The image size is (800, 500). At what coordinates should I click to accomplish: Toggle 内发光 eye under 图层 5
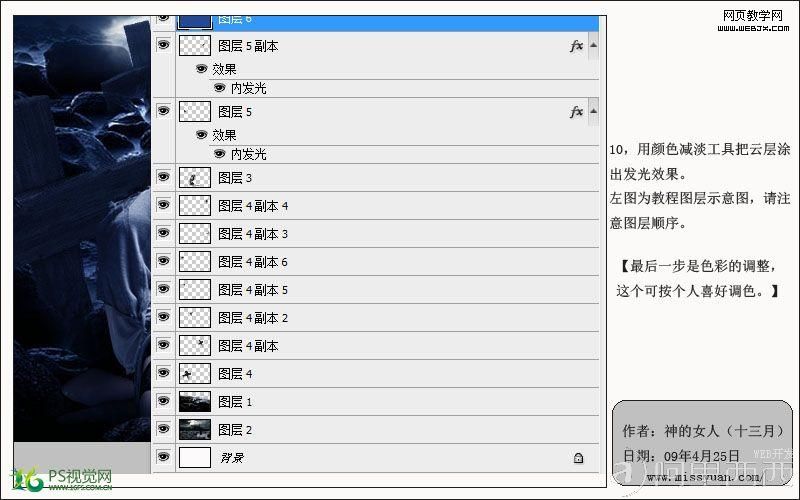tap(219, 154)
